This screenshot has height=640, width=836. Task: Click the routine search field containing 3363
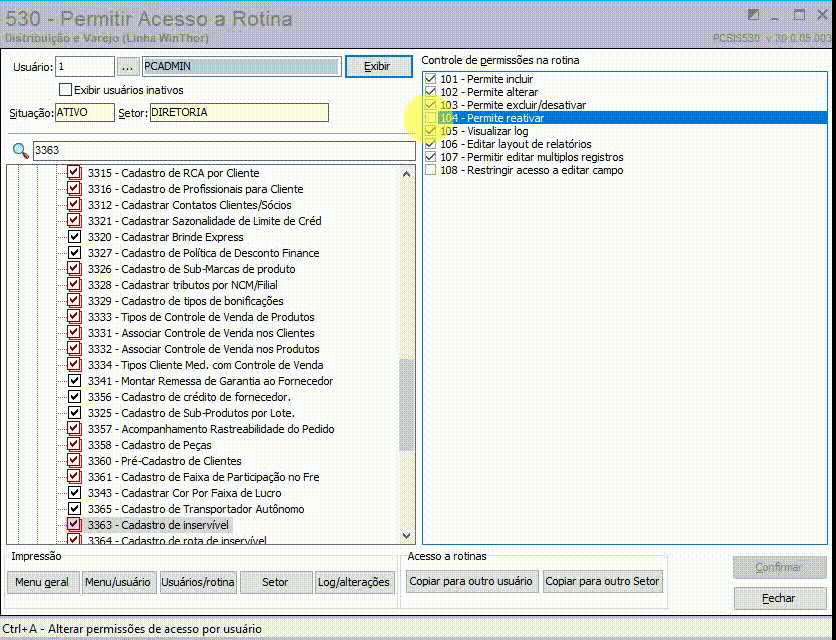coord(224,150)
